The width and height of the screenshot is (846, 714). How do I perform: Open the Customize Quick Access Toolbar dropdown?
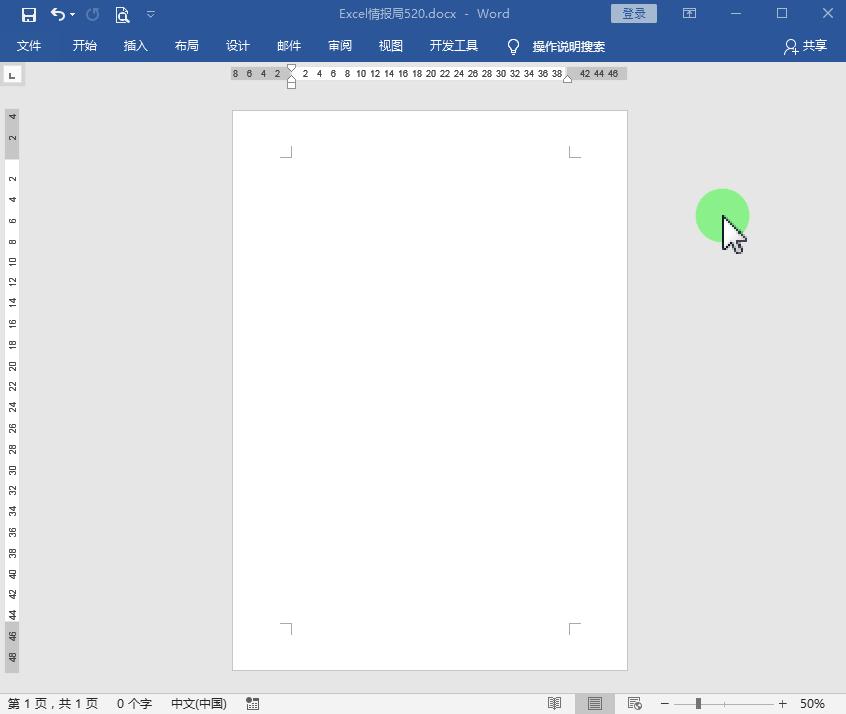point(151,14)
